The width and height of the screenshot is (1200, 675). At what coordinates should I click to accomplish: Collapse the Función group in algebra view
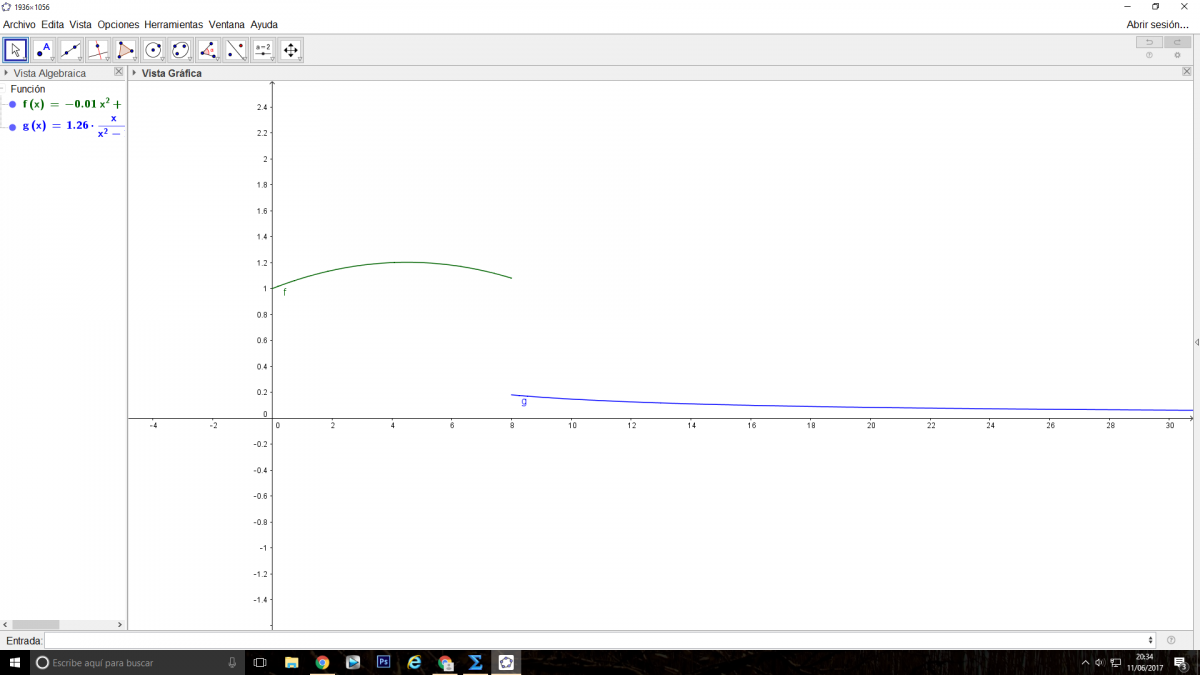(4, 89)
